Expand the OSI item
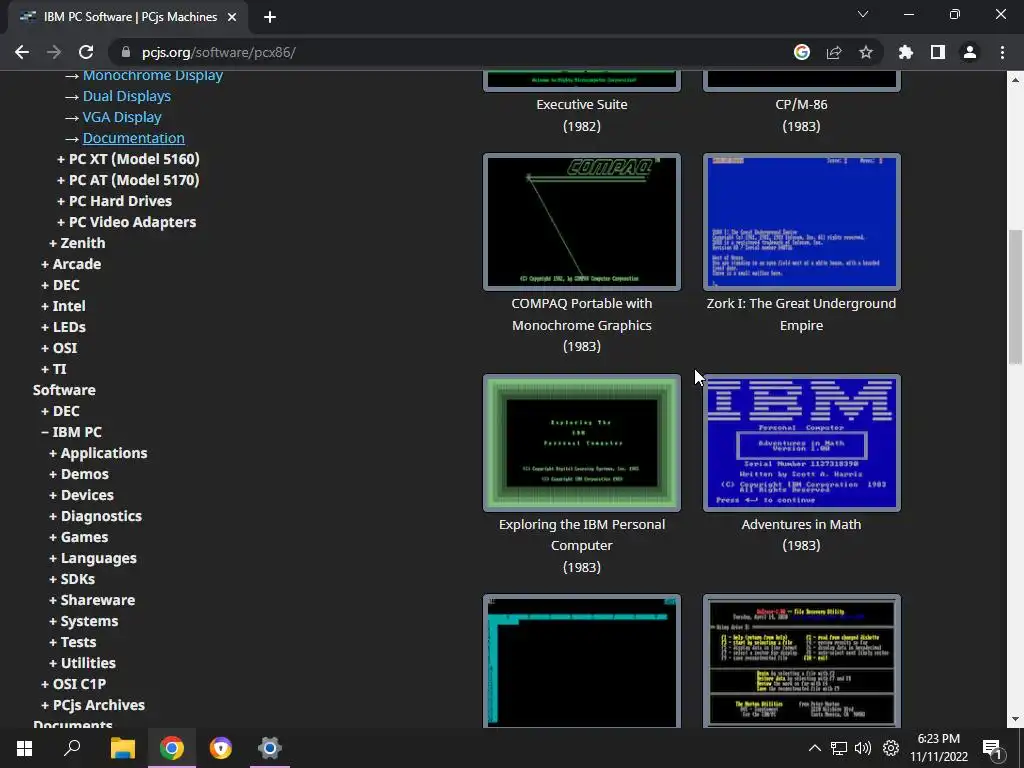 (59, 348)
